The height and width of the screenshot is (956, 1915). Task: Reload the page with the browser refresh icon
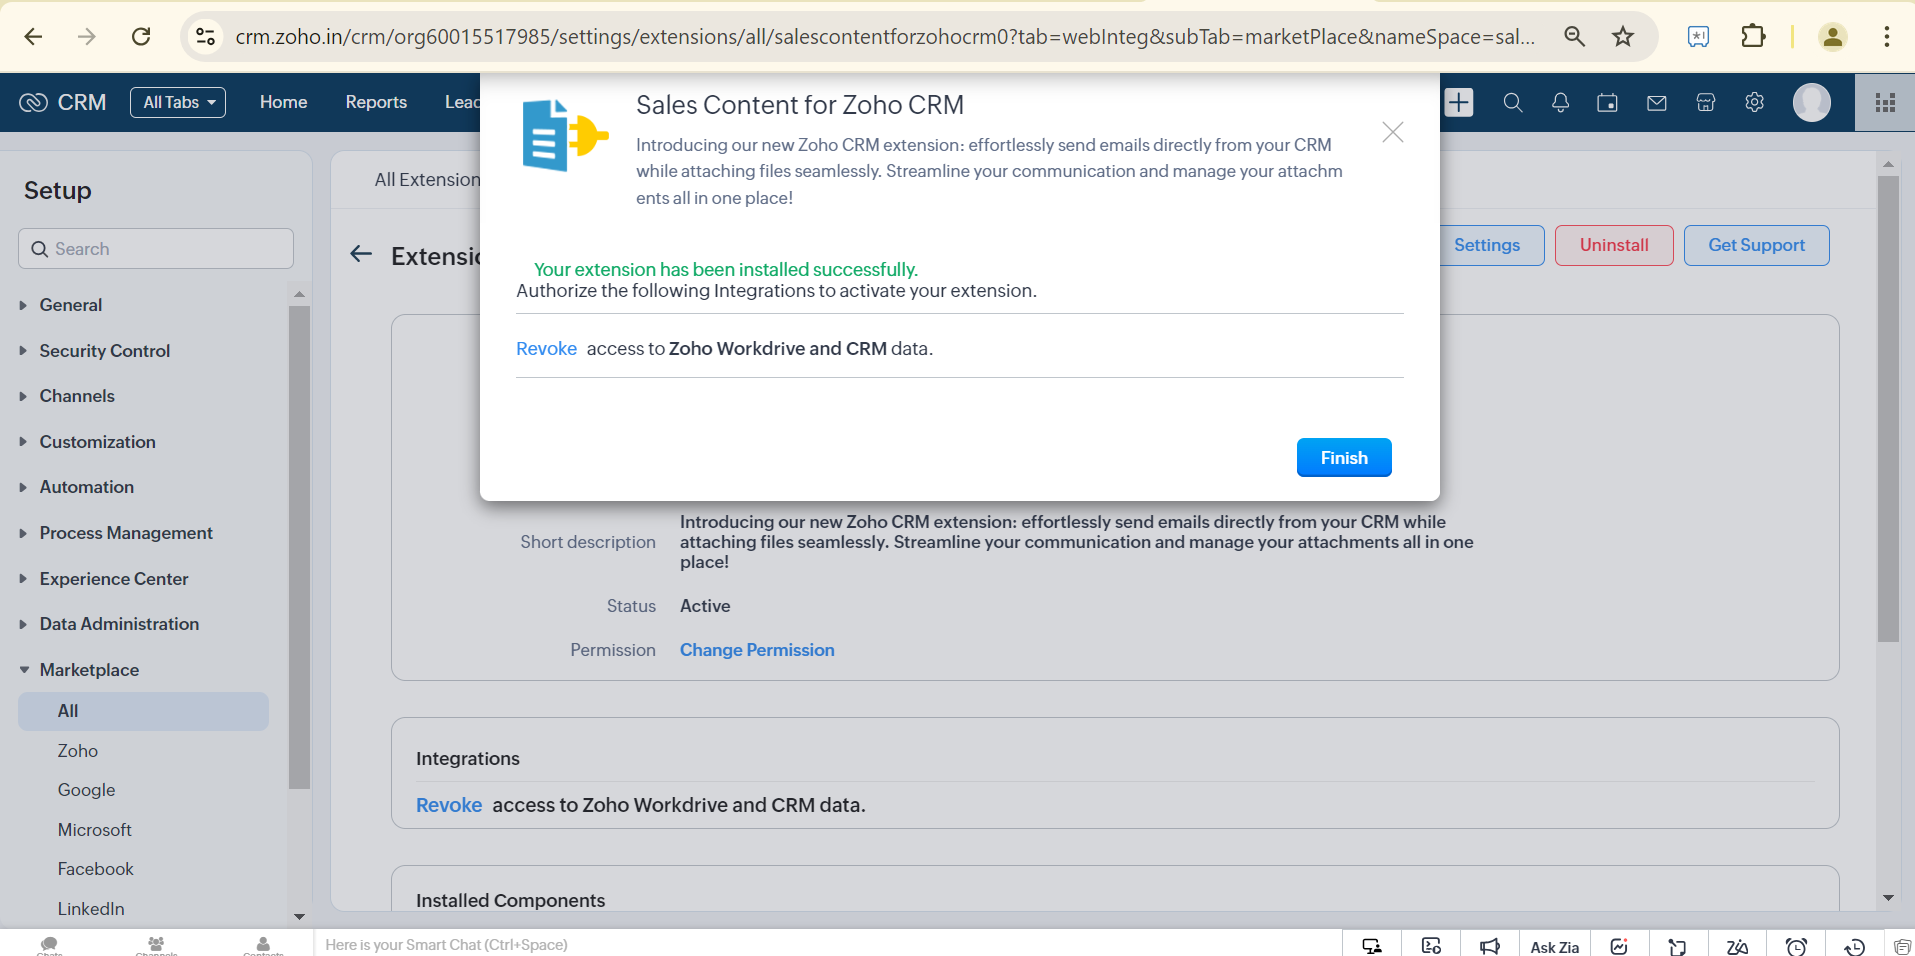tap(141, 37)
